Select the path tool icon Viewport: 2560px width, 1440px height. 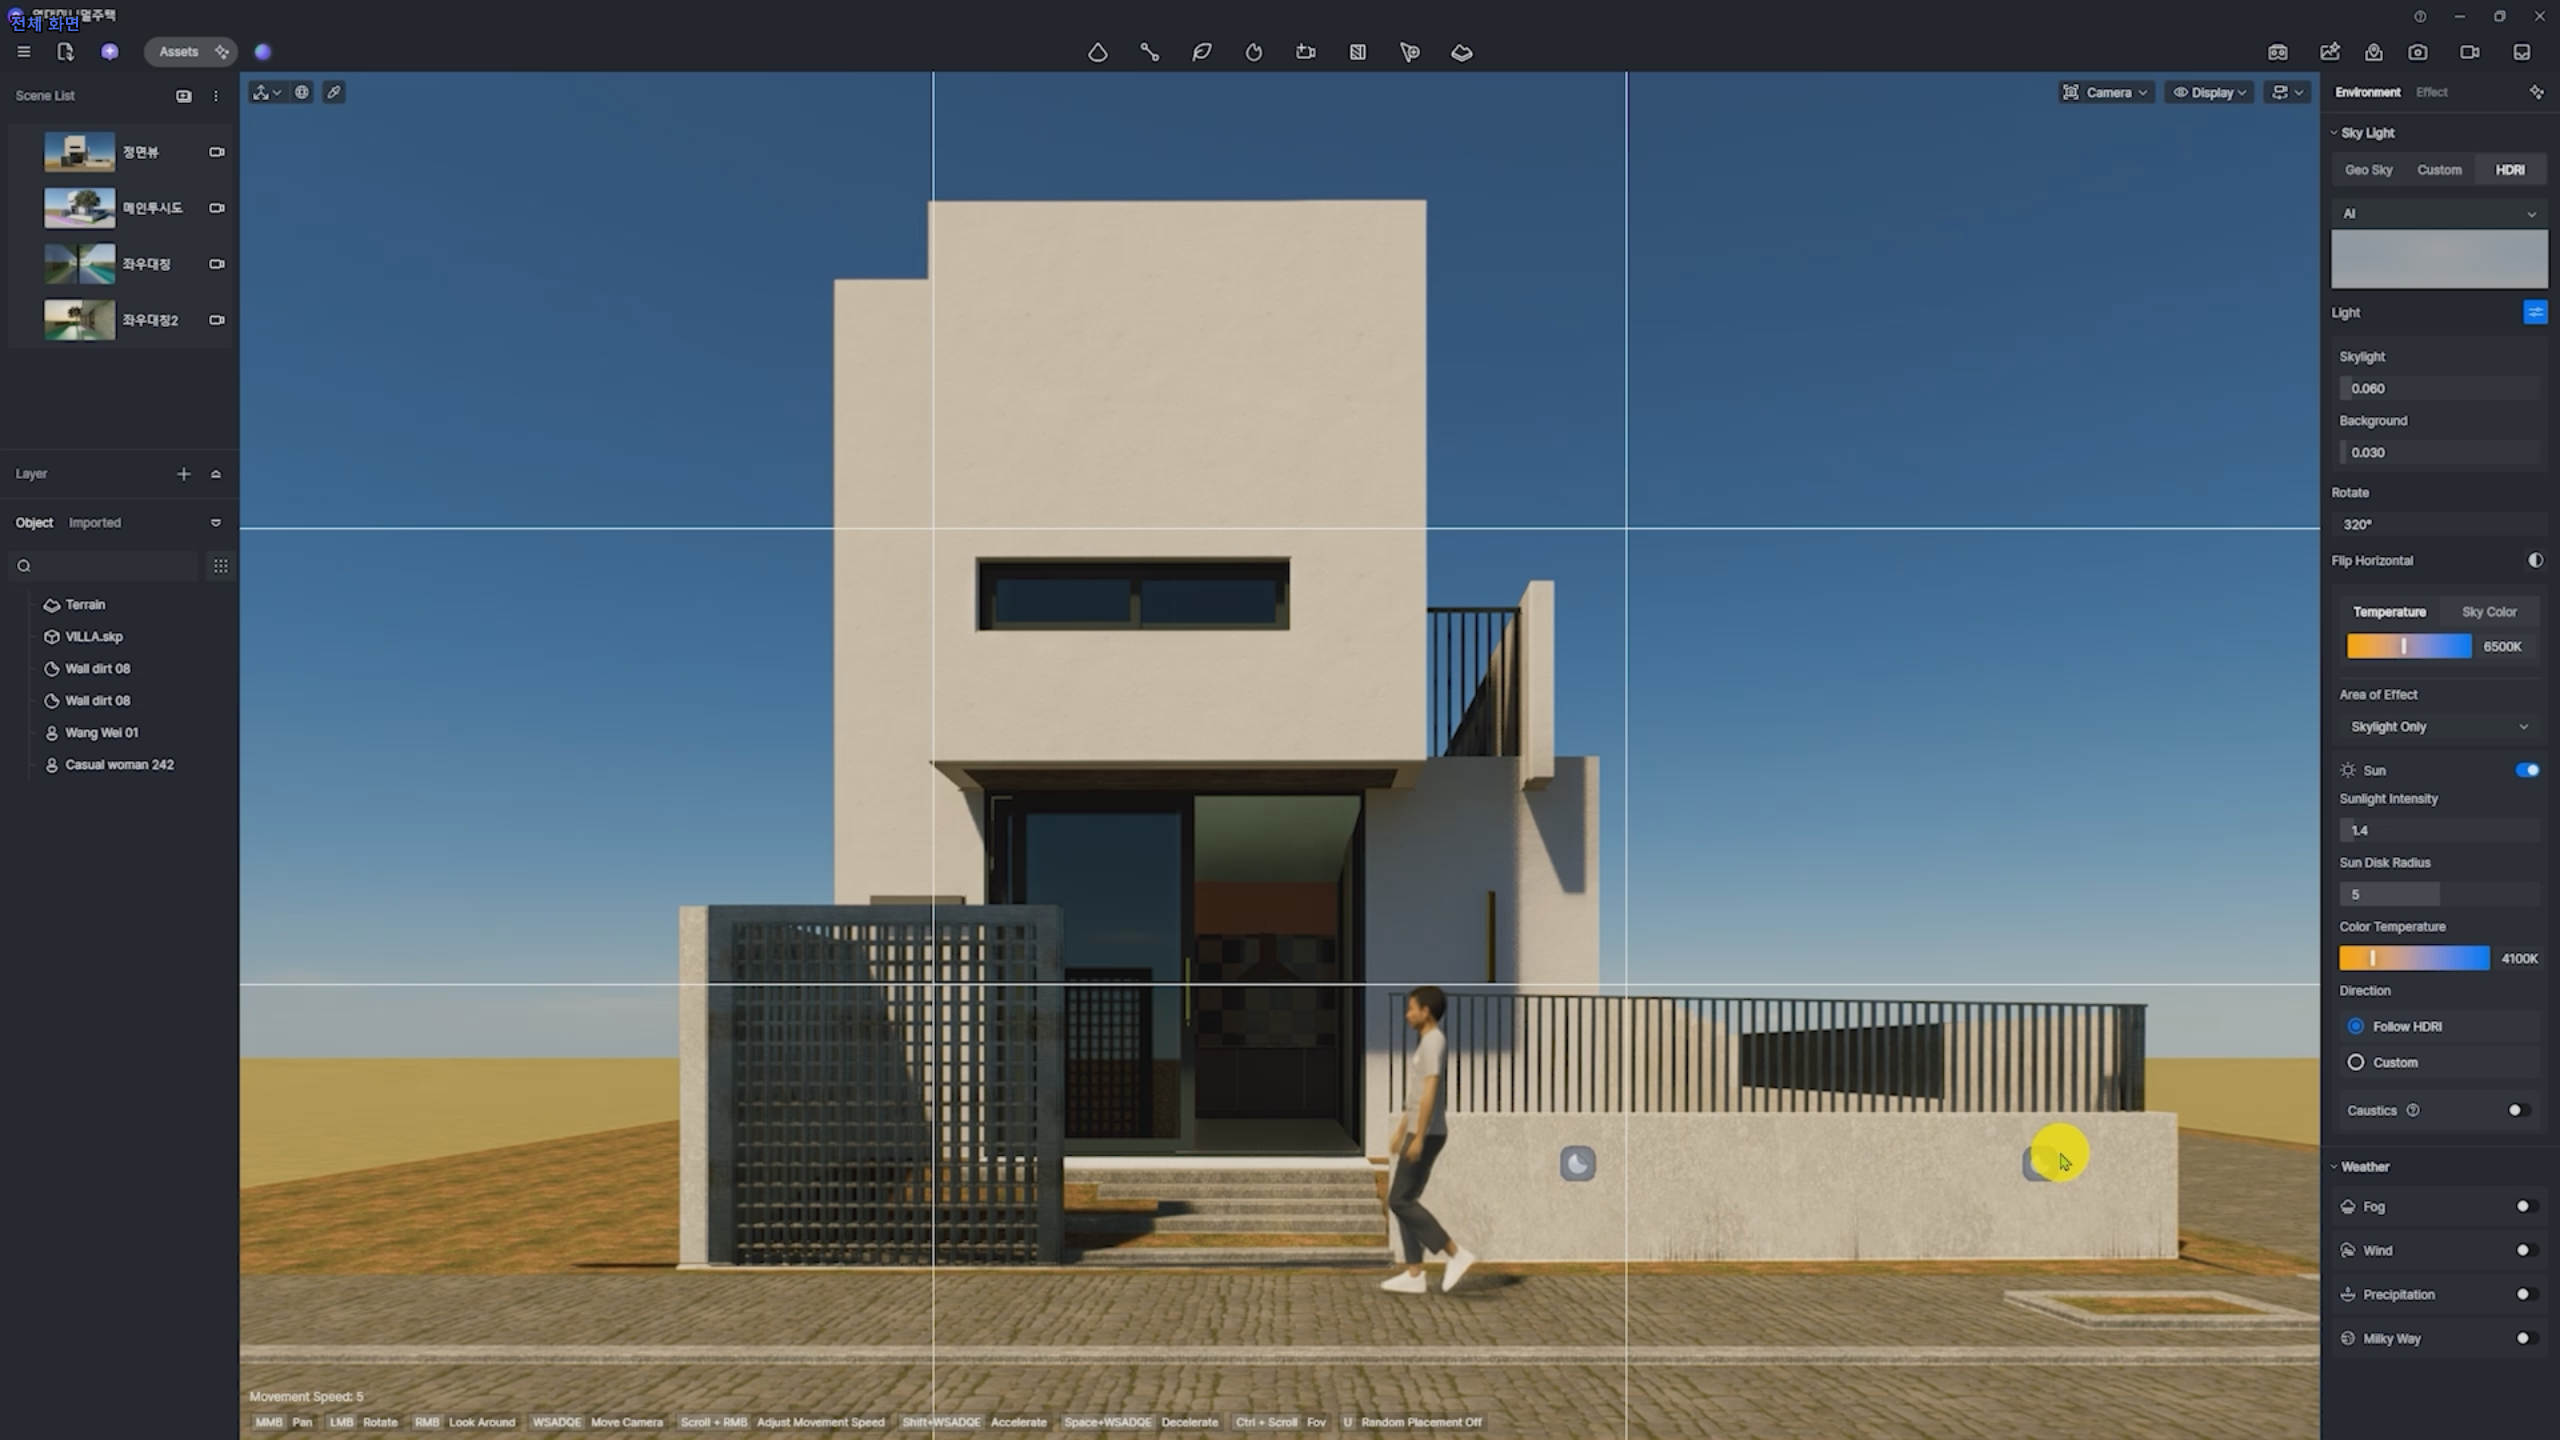point(1150,52)
